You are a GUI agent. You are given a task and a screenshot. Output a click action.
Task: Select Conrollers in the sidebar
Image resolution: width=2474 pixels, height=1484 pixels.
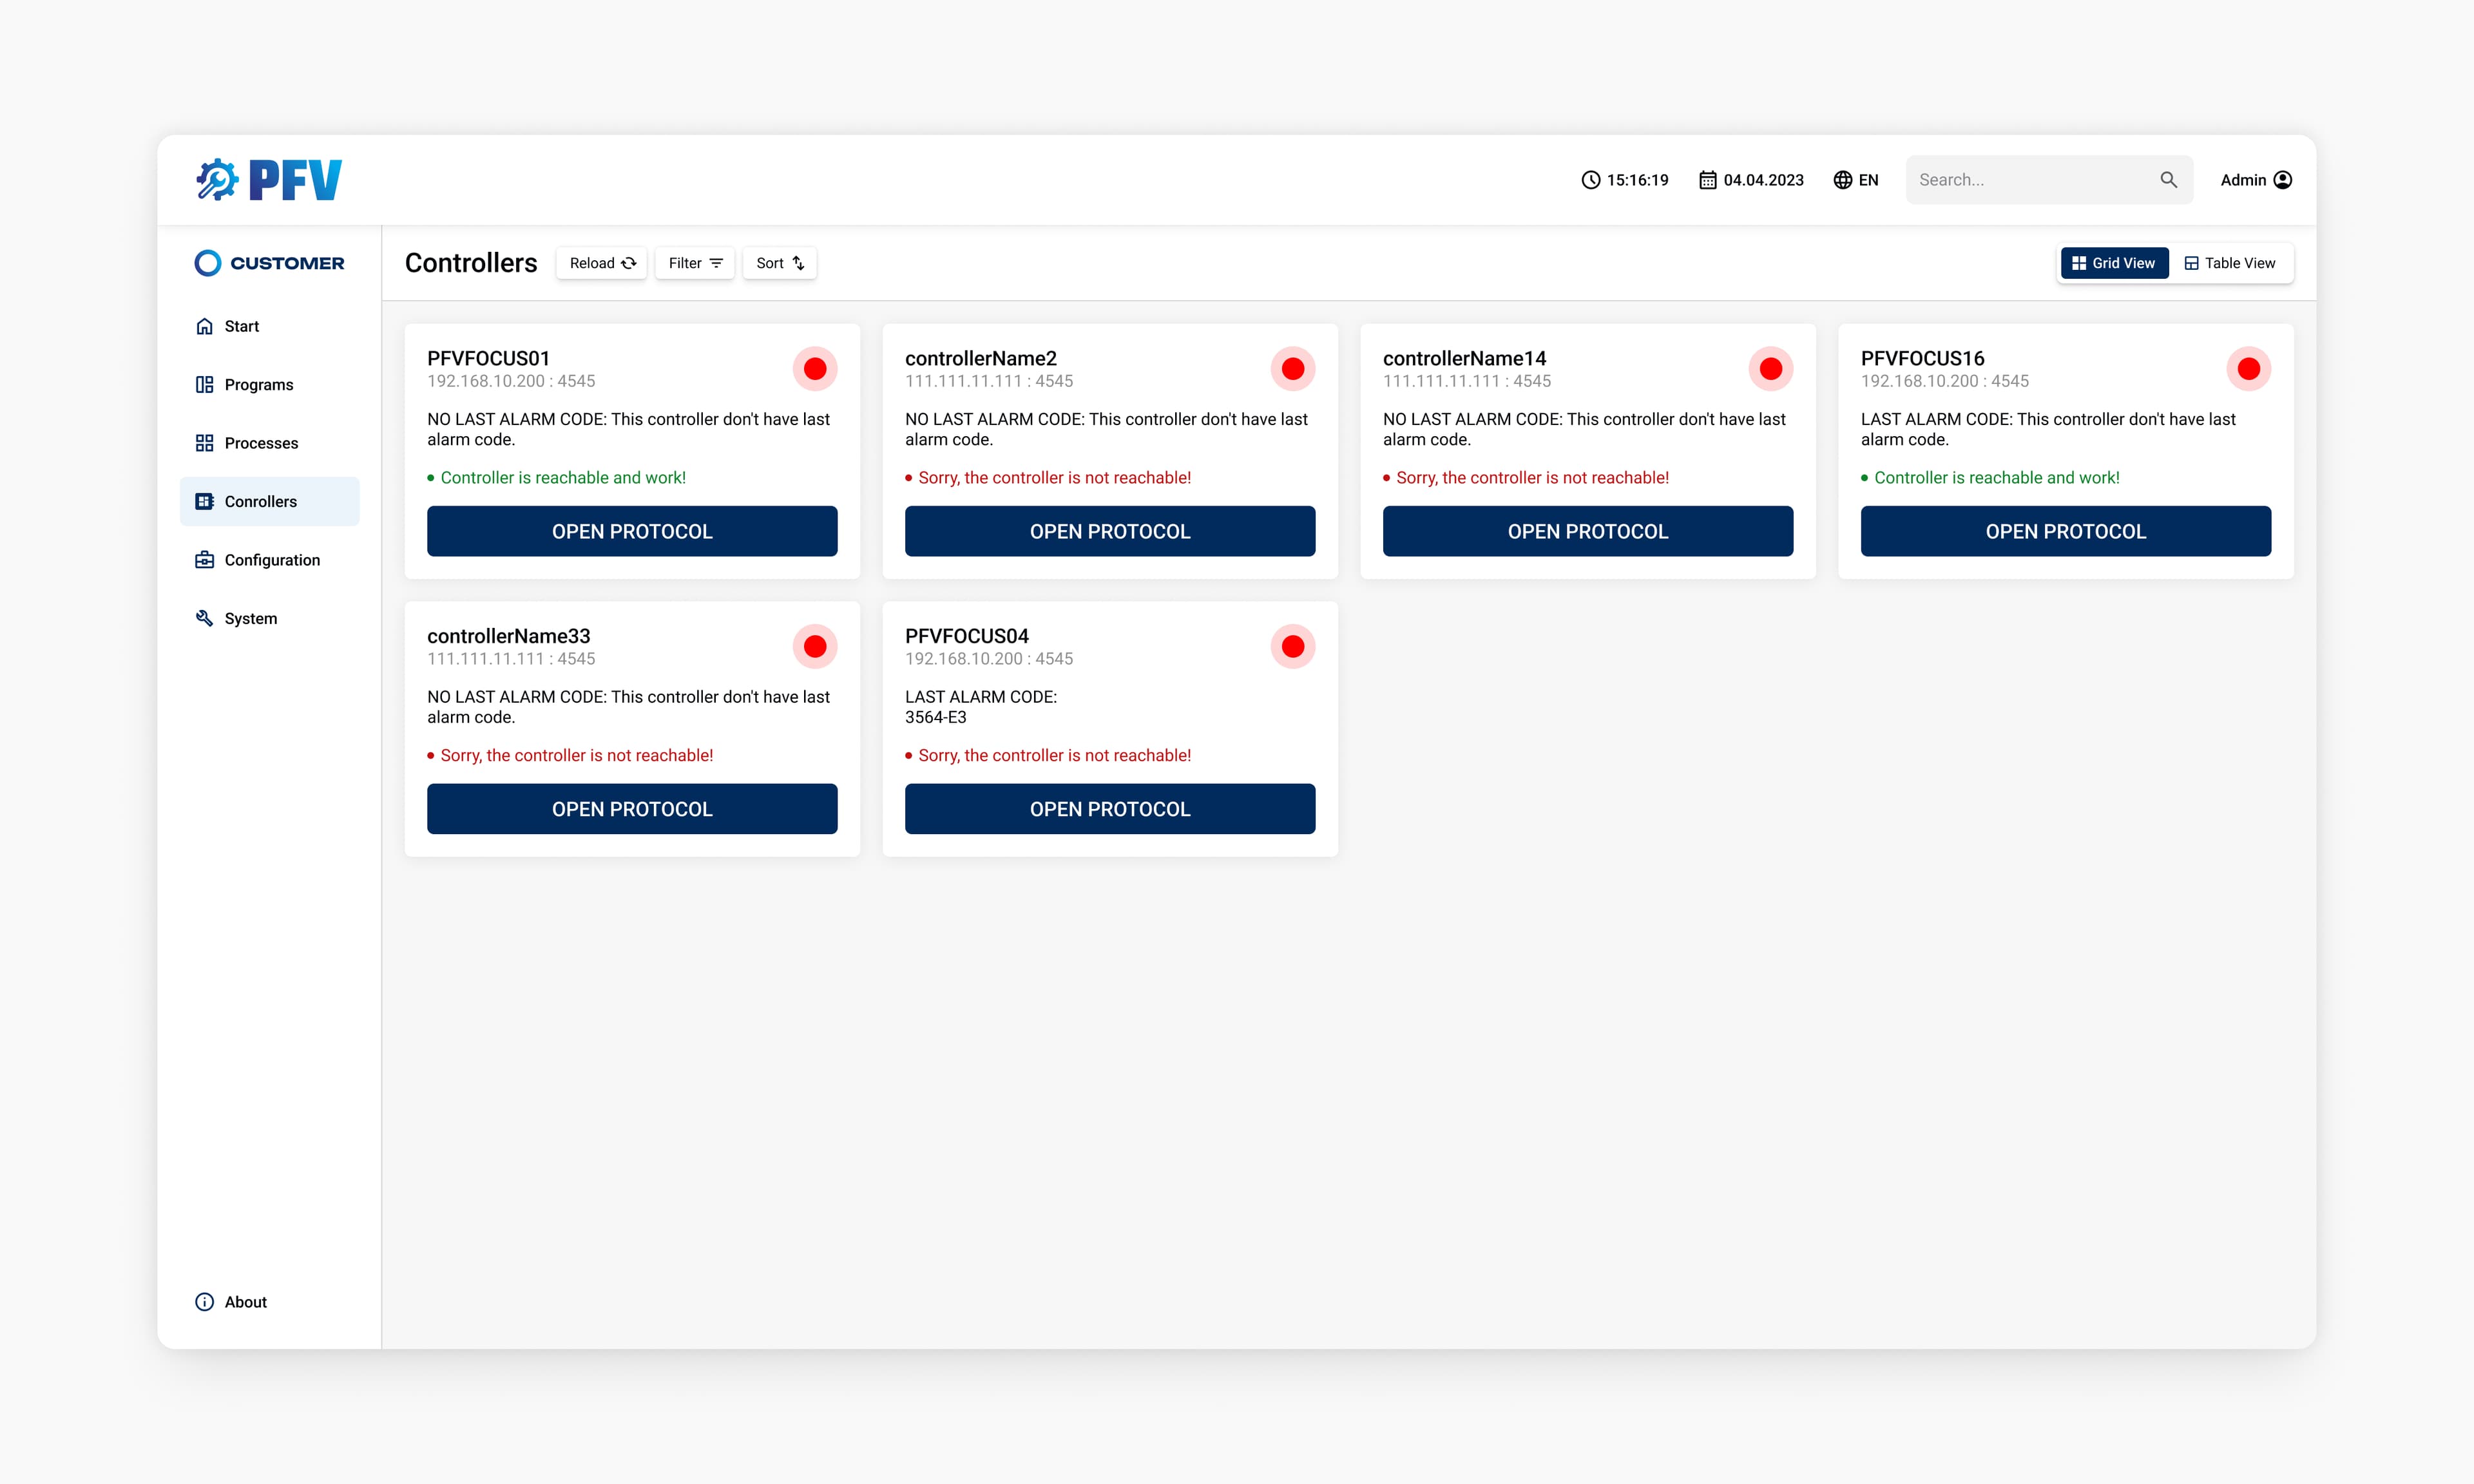click(x=270, y=502)
